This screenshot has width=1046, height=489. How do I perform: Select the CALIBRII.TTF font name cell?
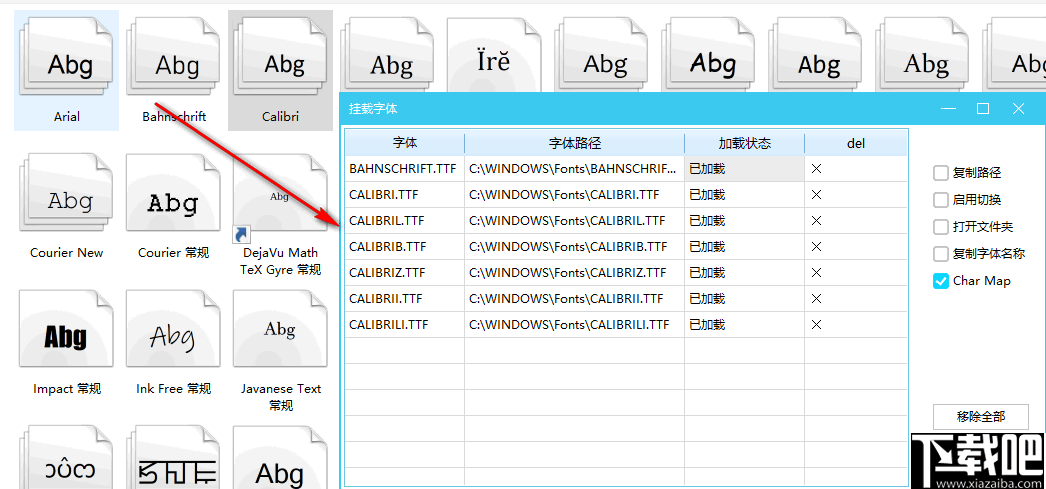coord(405,298)
